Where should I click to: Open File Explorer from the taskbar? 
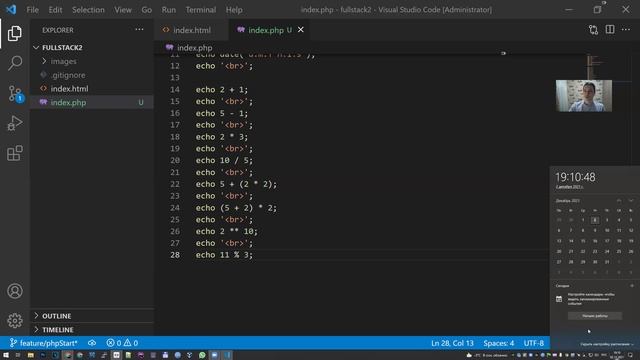(31, 355)
